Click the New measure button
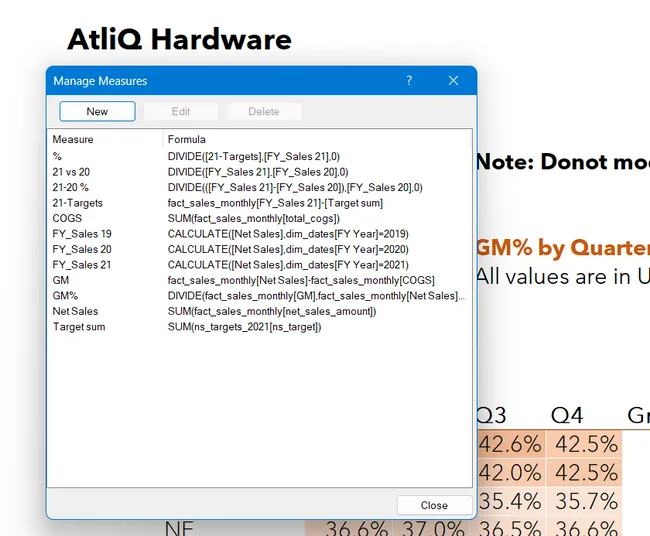 pos(97,111)
